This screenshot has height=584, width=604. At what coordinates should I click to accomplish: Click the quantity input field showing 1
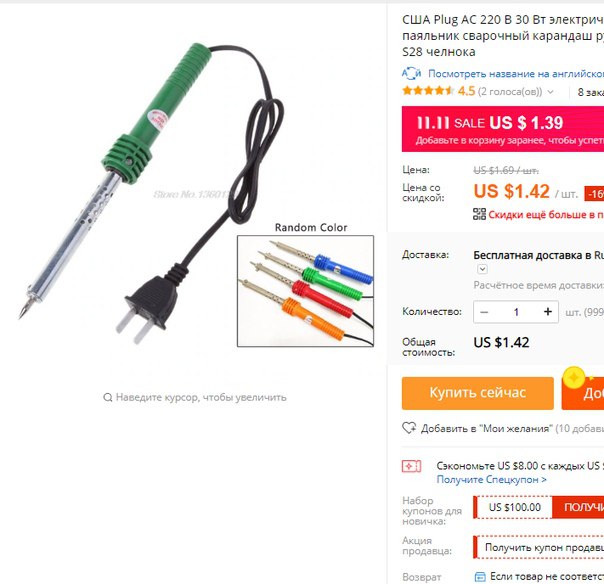tap(516, 312)
